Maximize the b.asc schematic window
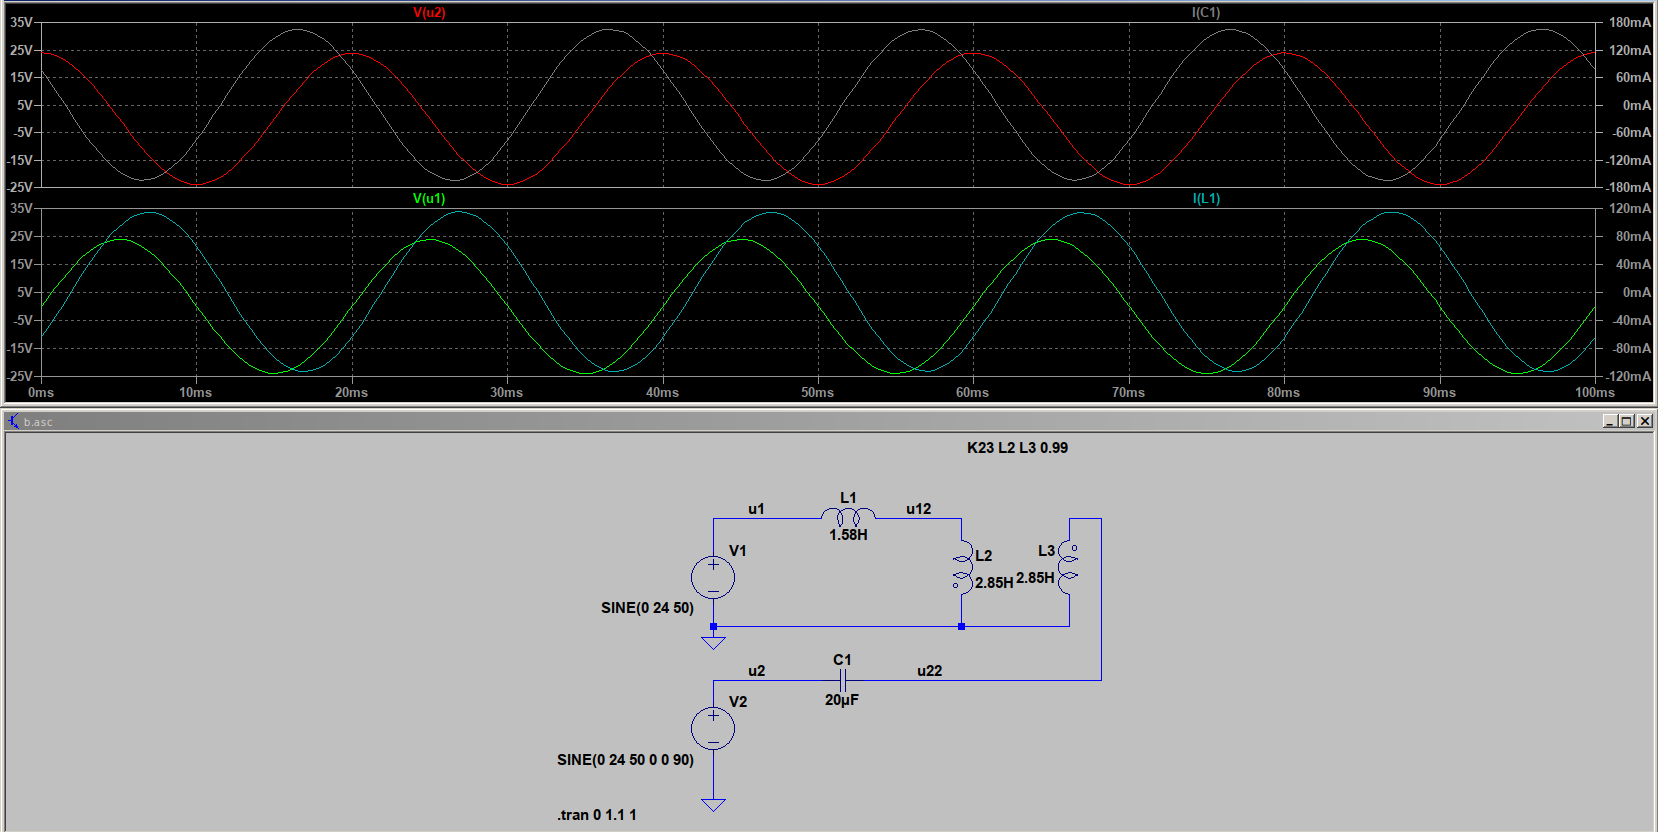Screen dimensions: 1658x832 (x=1626, y=422)
